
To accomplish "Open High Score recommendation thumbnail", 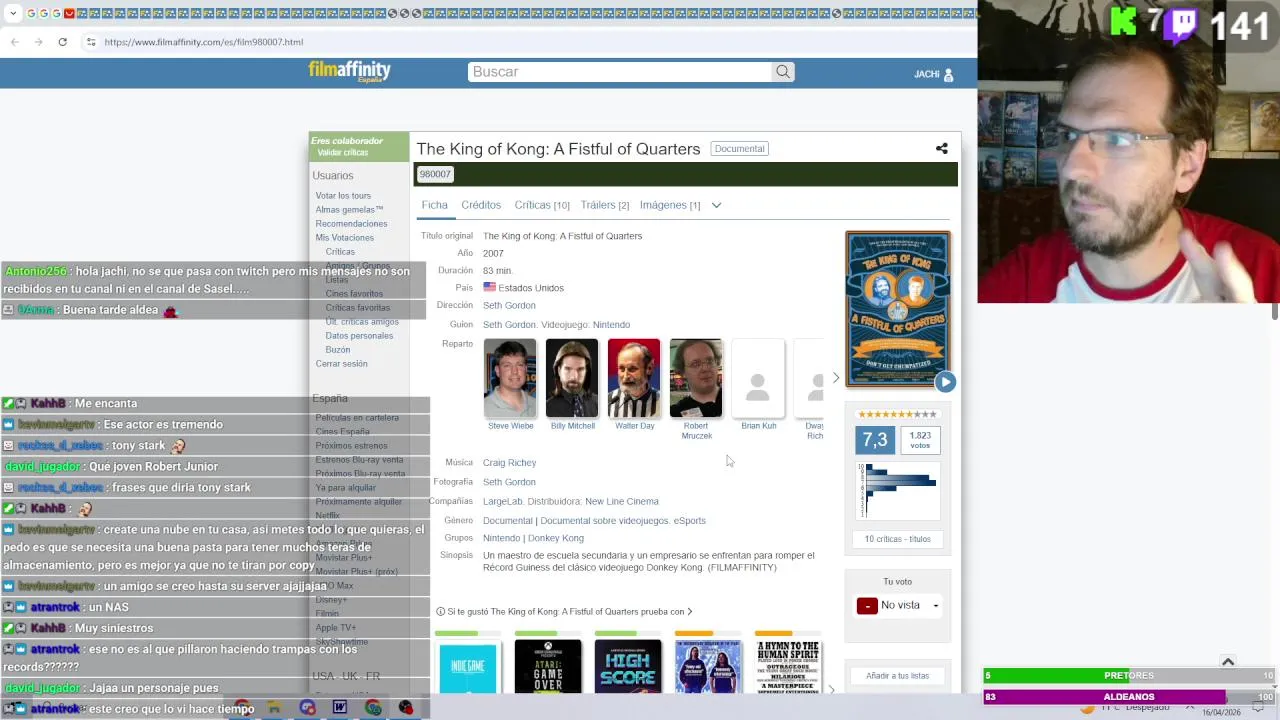I will pos(627,666).
